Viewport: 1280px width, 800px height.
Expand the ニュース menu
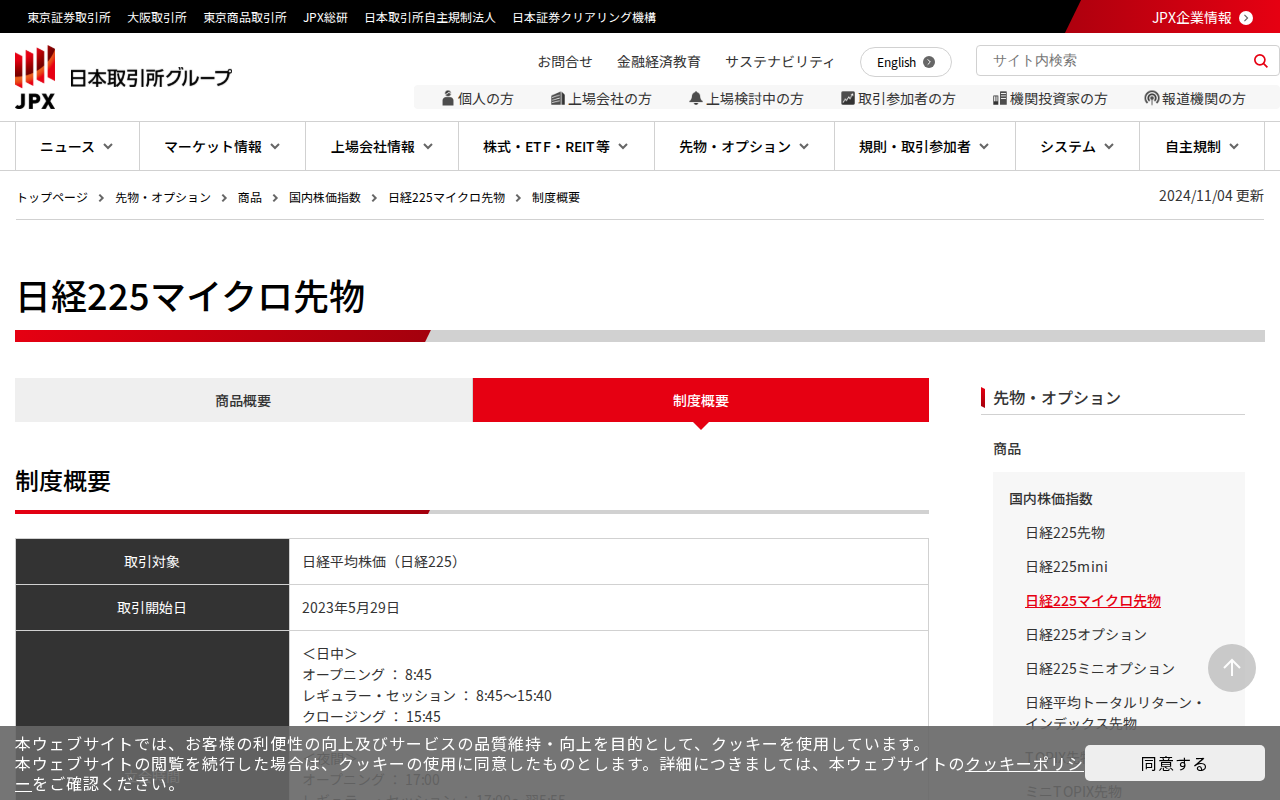coord(77,146)
